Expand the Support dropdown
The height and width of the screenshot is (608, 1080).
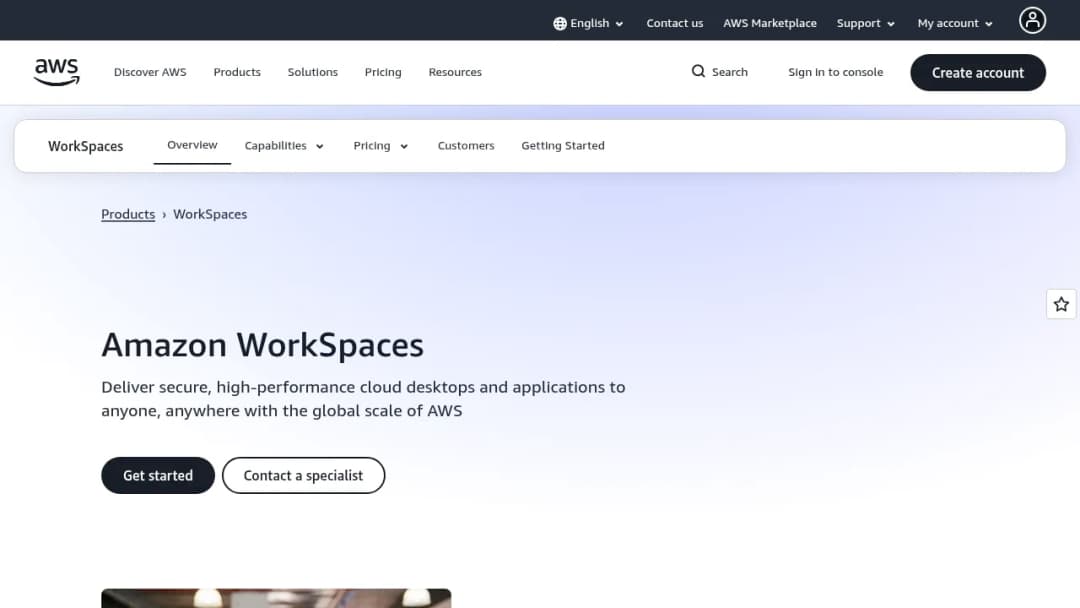point(866,23)
